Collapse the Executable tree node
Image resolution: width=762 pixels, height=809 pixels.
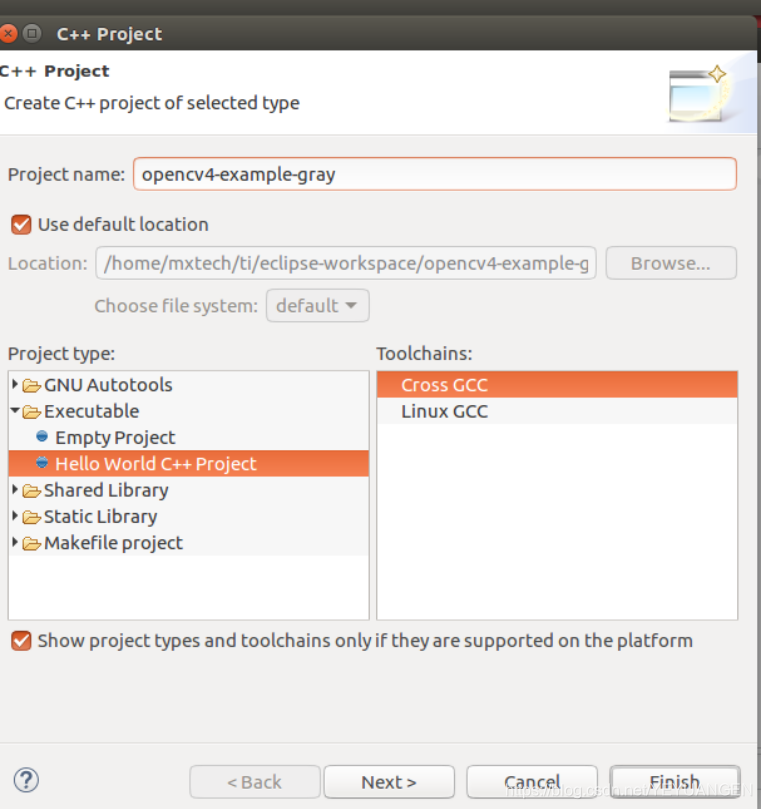point(14,411)
